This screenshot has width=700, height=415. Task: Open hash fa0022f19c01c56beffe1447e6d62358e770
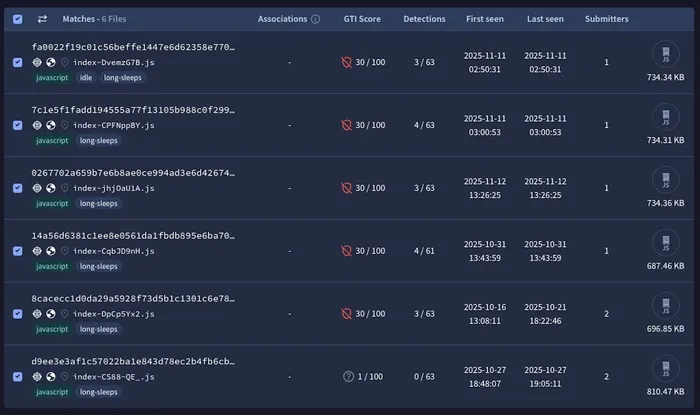[x=133, y=47]
